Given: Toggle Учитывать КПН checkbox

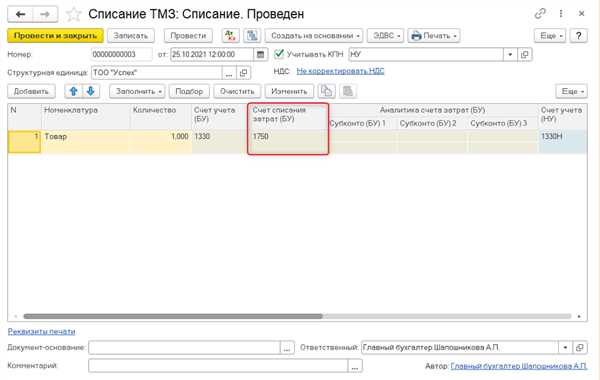Looking at the screenshot, I should [x=279, y=54].
